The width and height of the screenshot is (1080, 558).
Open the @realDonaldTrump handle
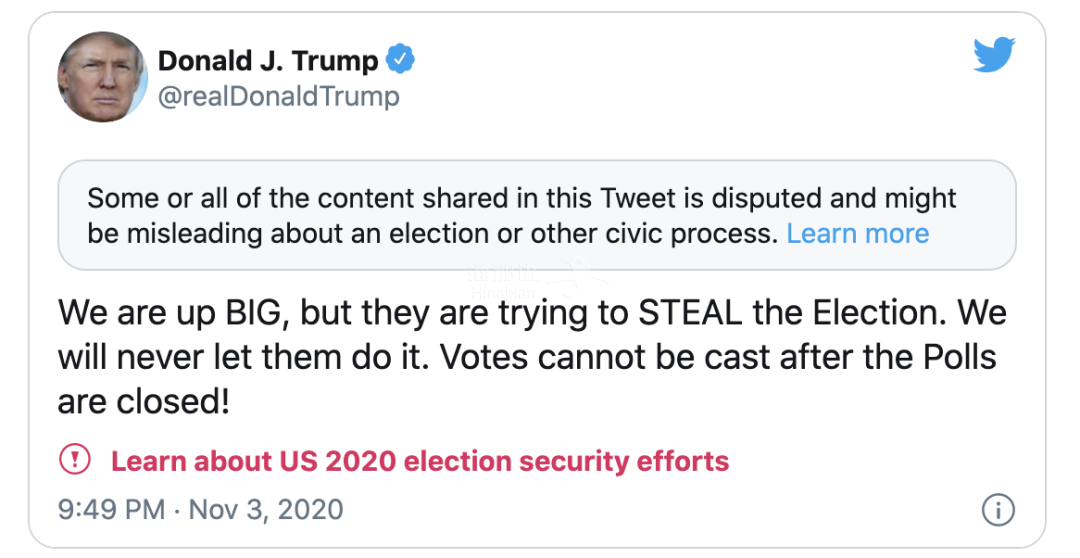[278, 96]
